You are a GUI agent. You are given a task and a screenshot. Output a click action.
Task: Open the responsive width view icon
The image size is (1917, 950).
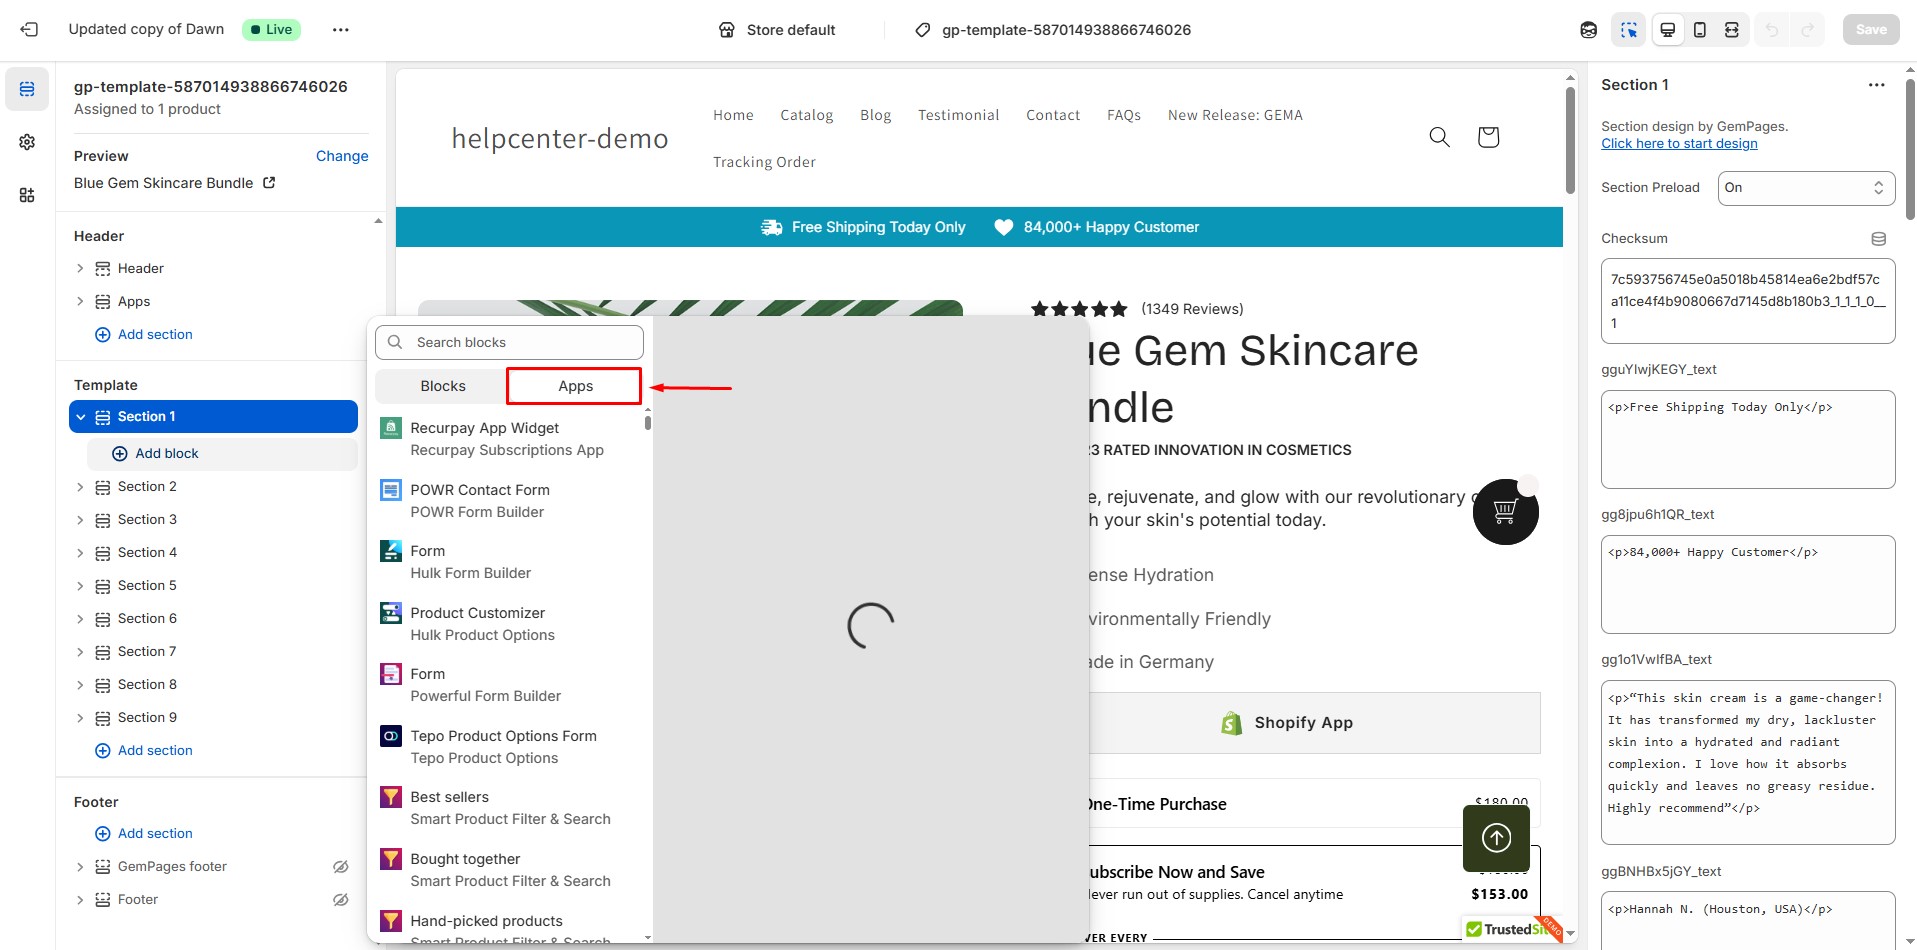tap(1730, 29)
